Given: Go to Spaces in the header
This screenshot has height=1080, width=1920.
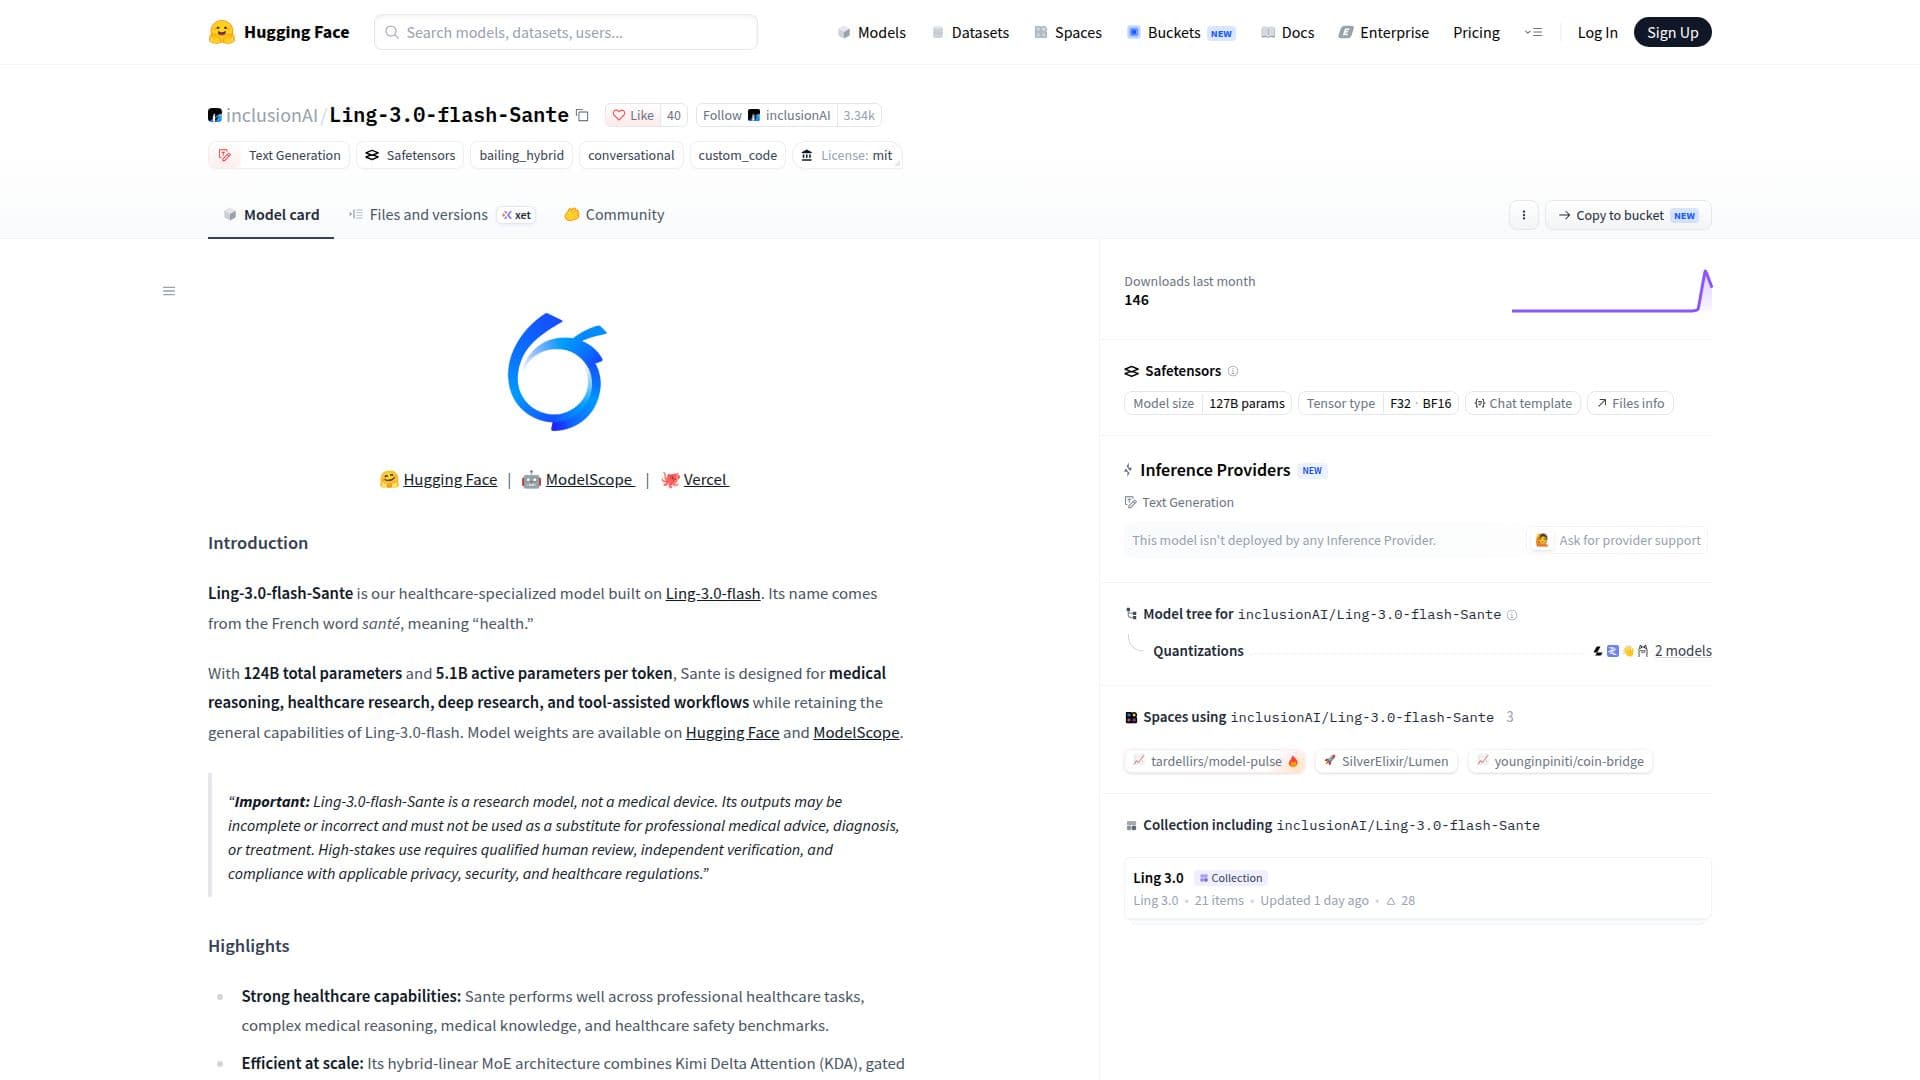Looking at the screenshot, I should 1067,32.
